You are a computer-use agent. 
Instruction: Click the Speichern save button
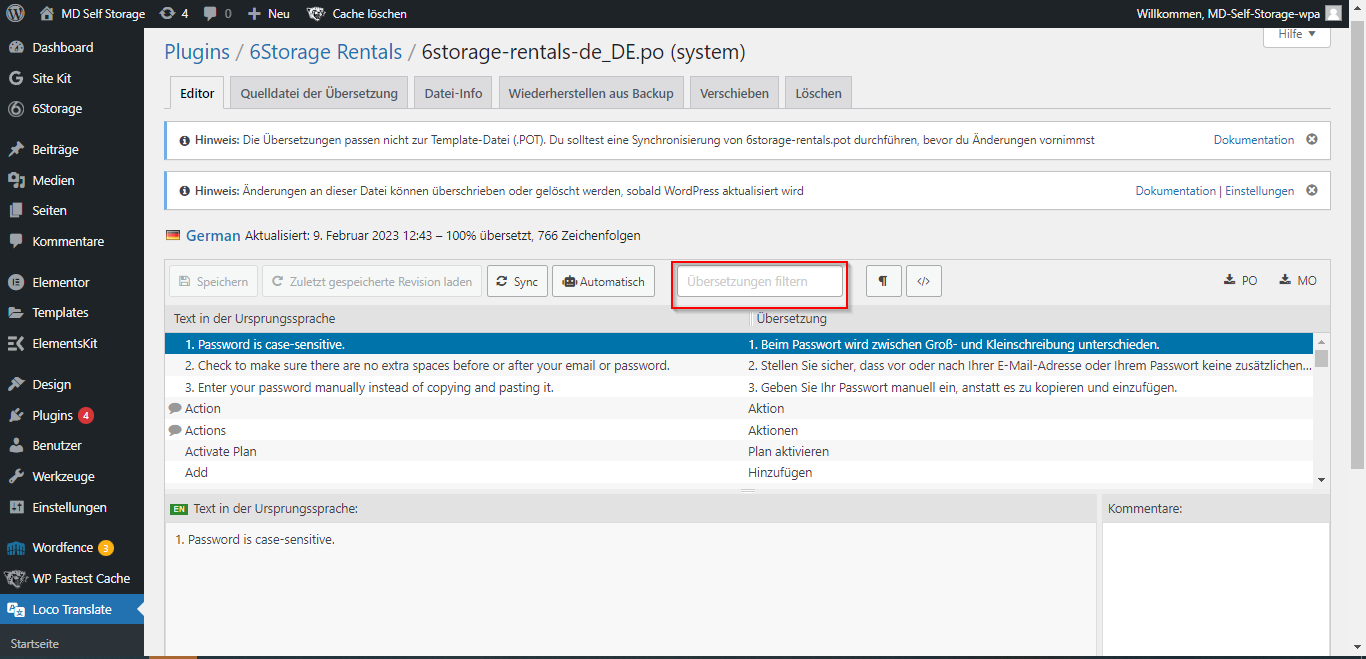point(213,281)
